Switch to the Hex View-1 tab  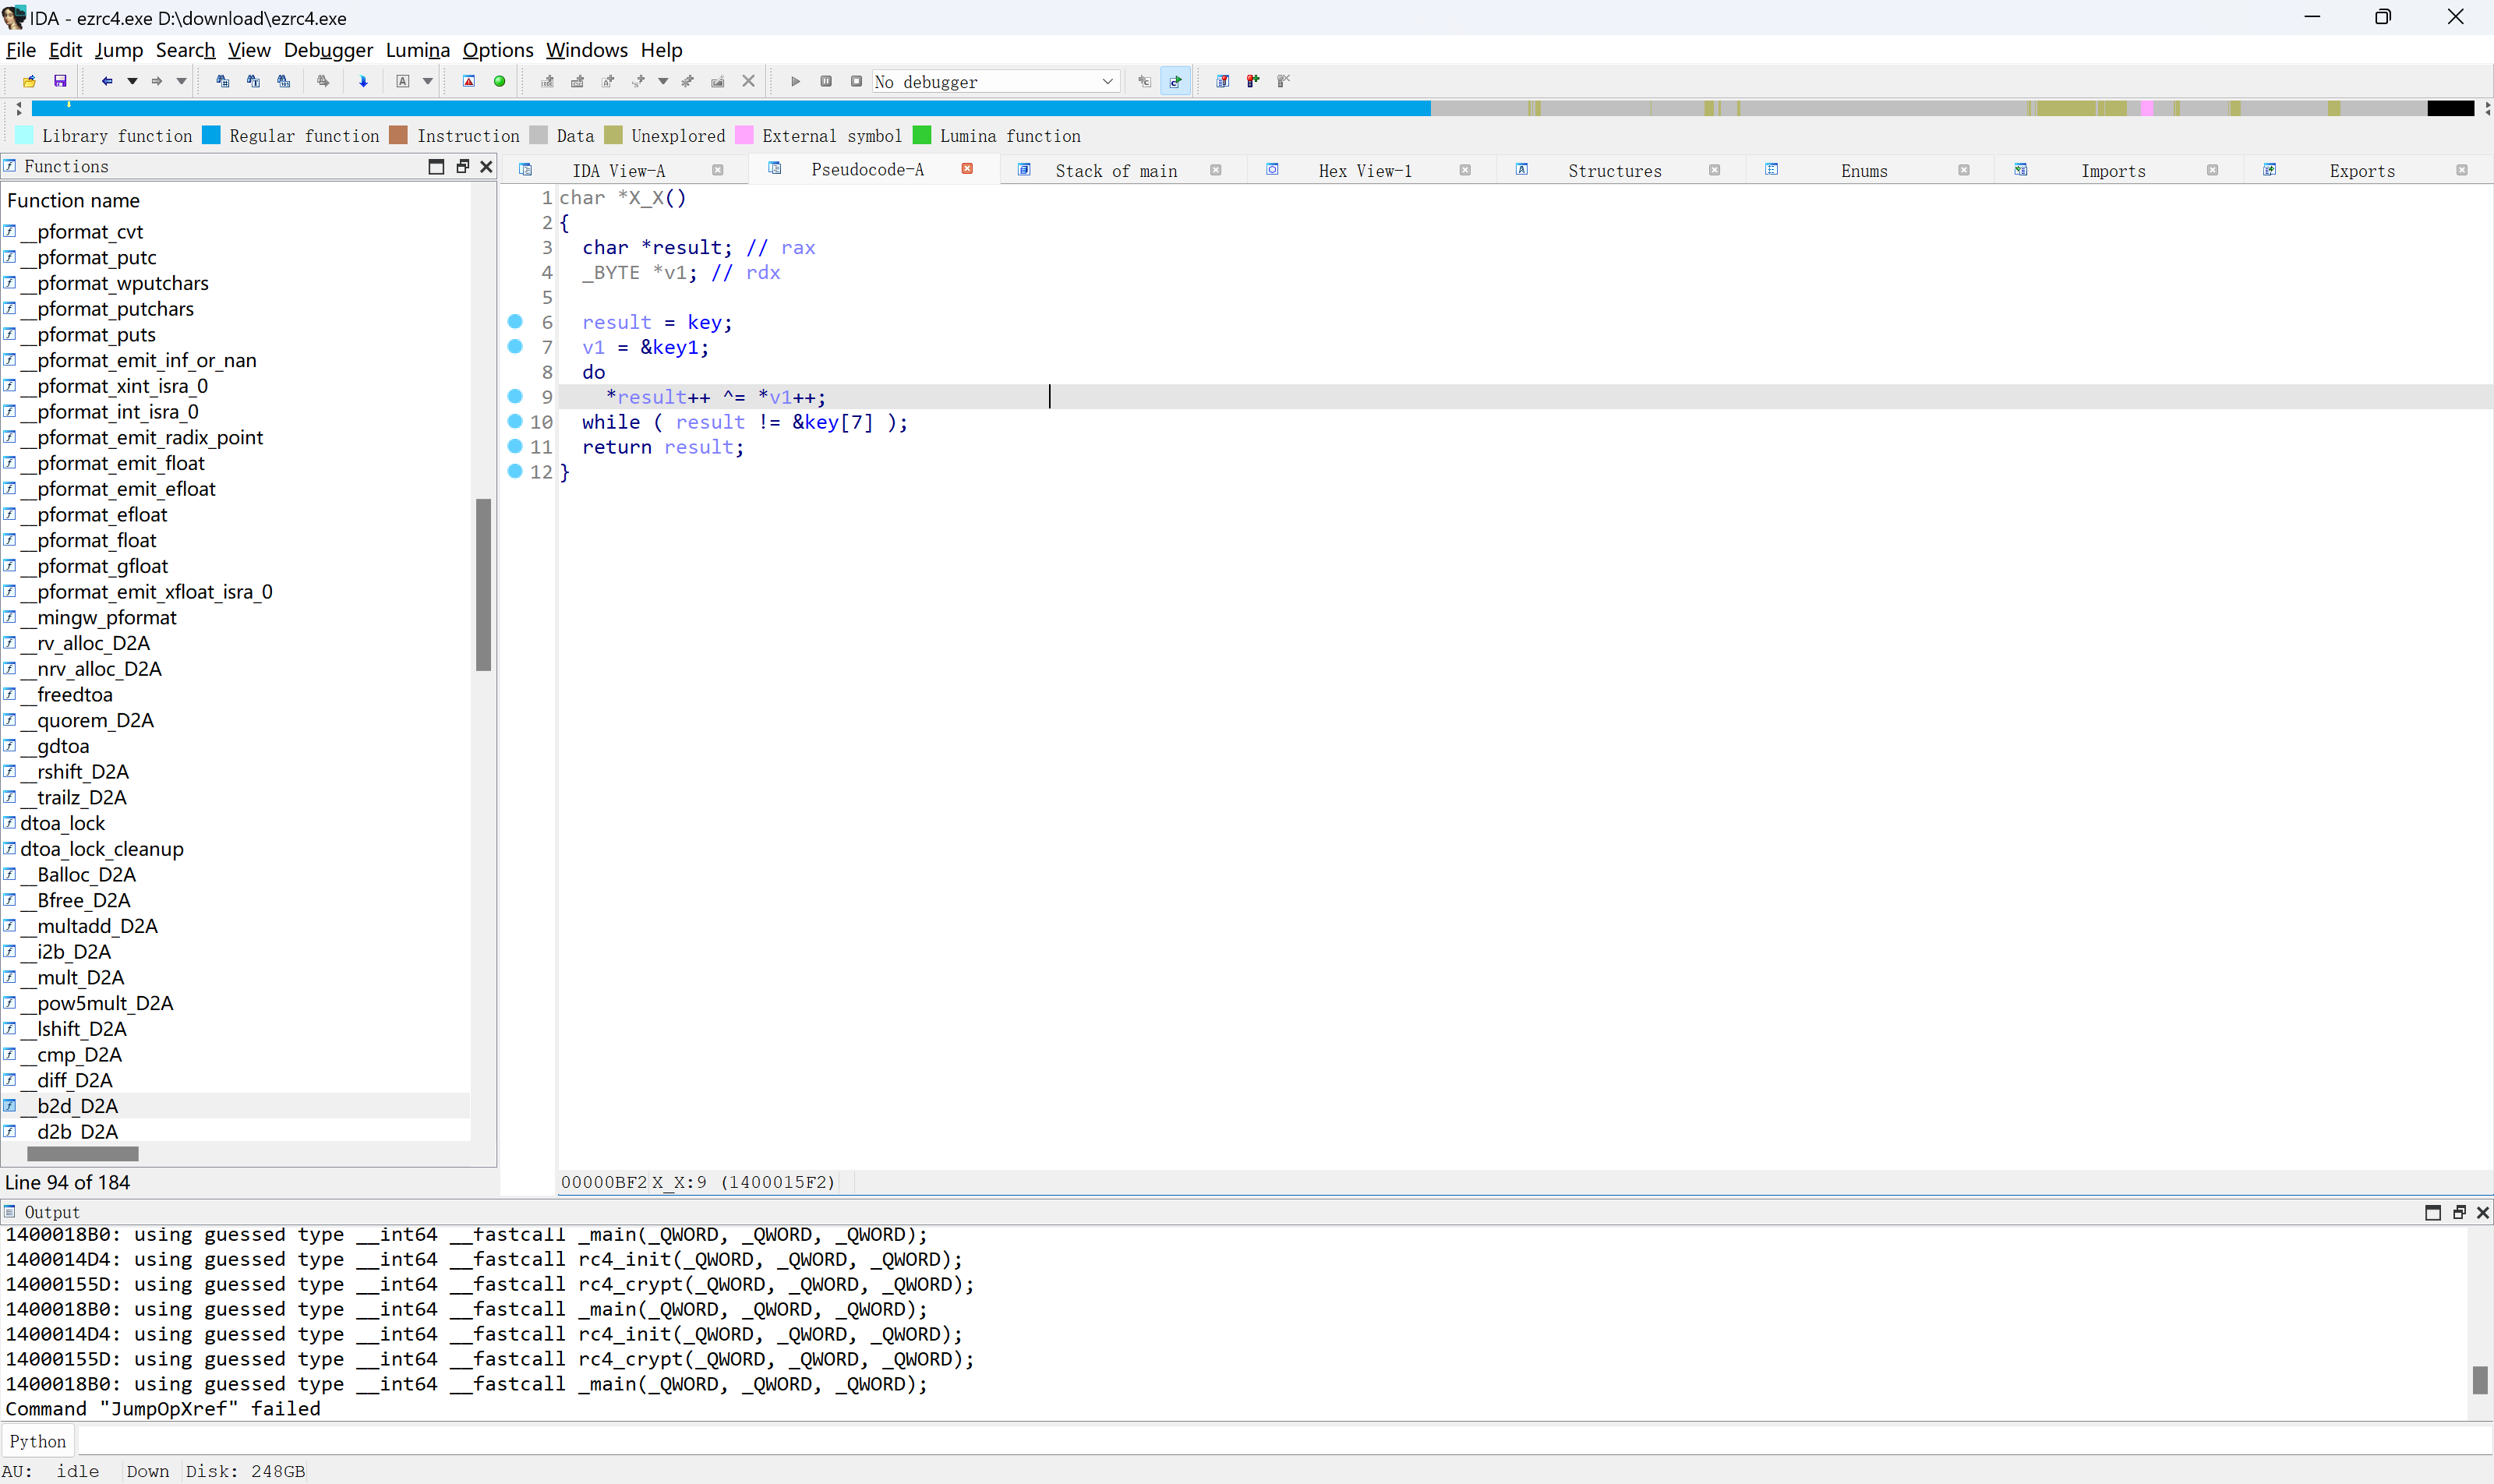coord(1365,171)
